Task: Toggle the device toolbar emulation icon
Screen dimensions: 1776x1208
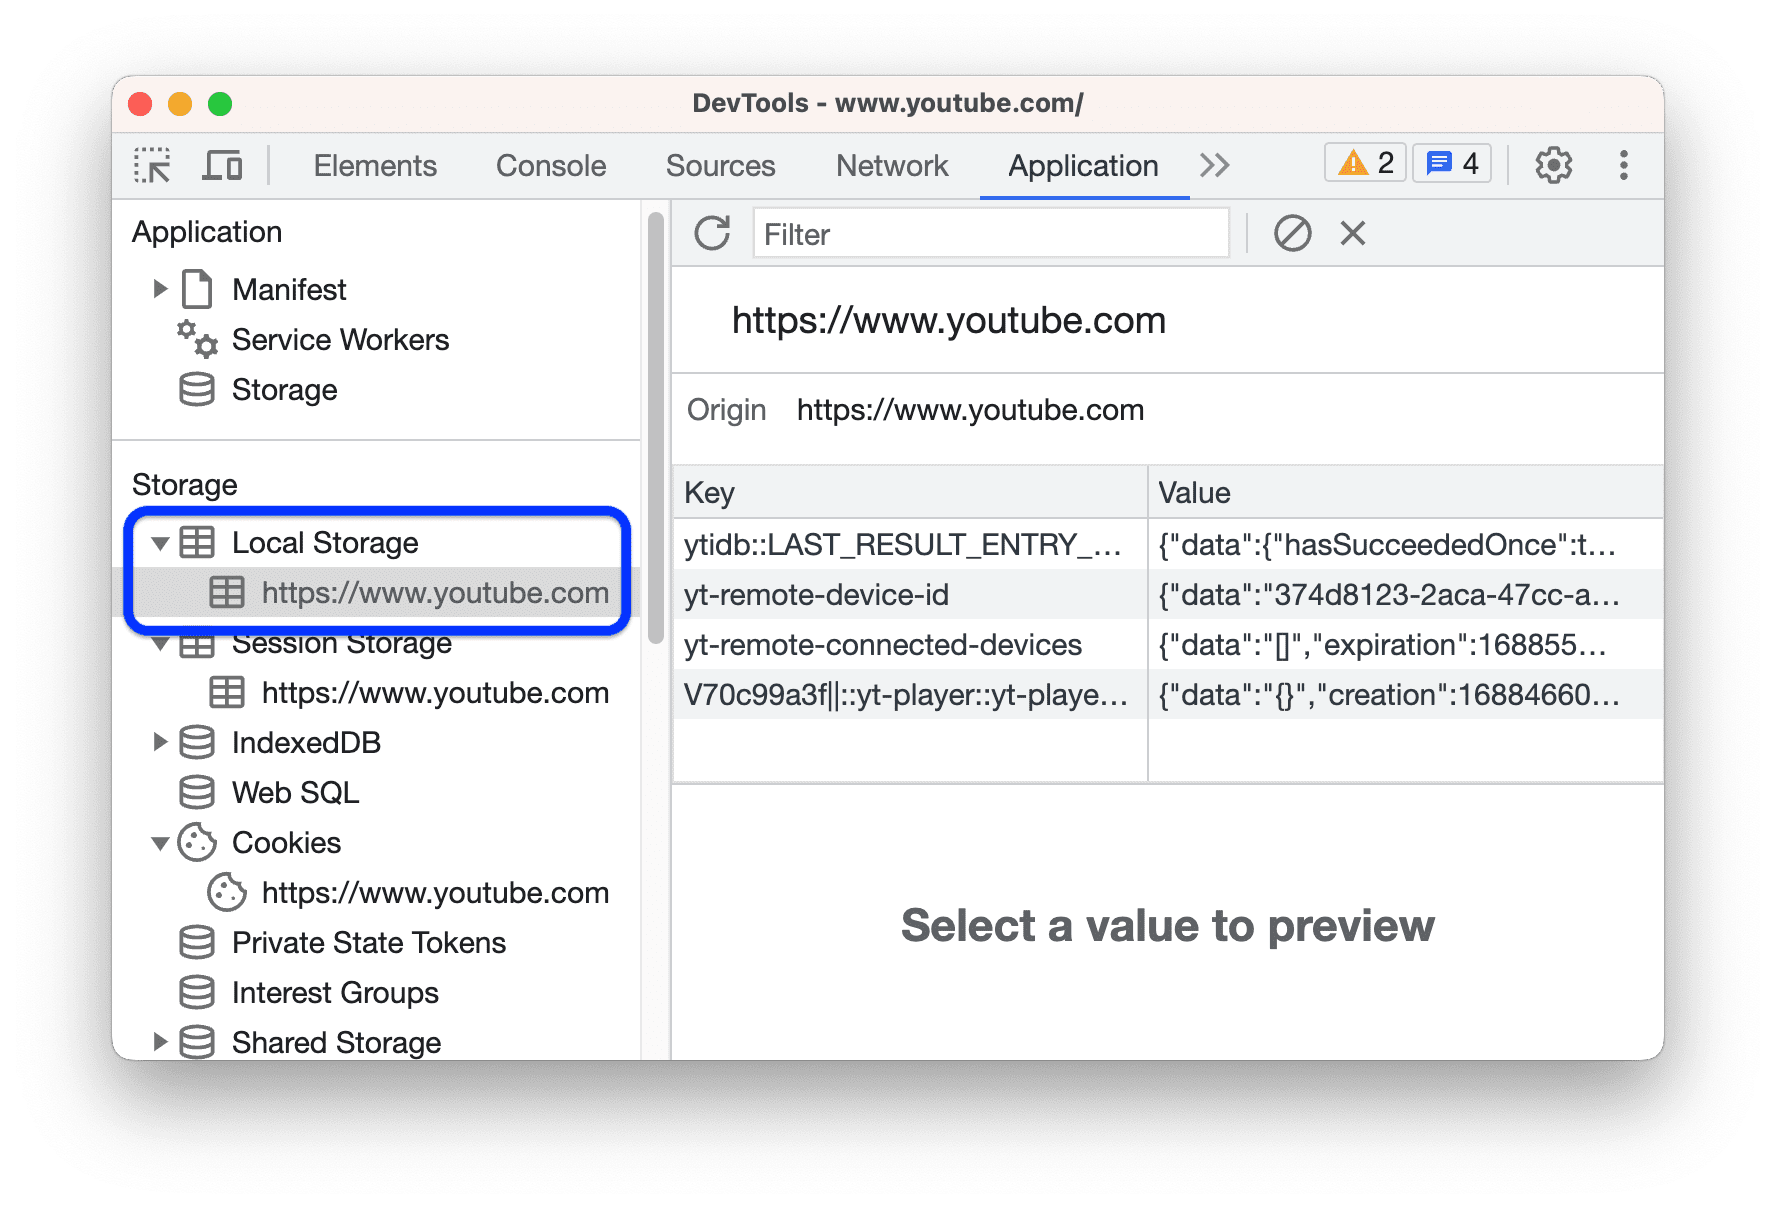Action: tap(222, 165)
